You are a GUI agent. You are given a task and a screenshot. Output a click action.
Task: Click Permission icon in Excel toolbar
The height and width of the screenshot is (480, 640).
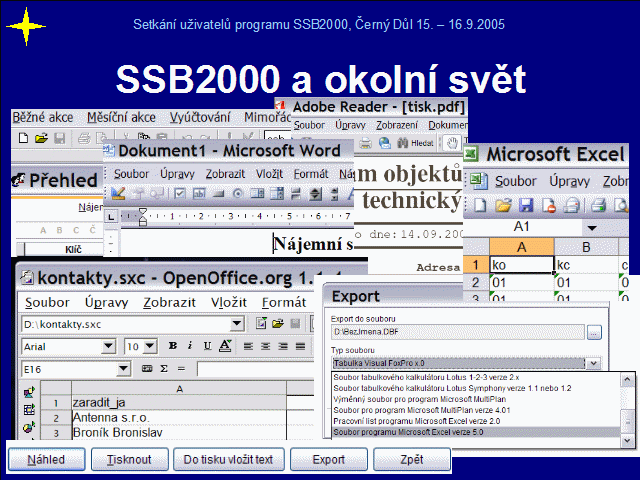click(549, 205)
